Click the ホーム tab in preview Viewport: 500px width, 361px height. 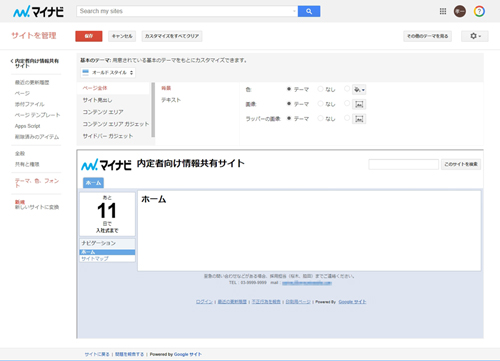tap(93, 183)
